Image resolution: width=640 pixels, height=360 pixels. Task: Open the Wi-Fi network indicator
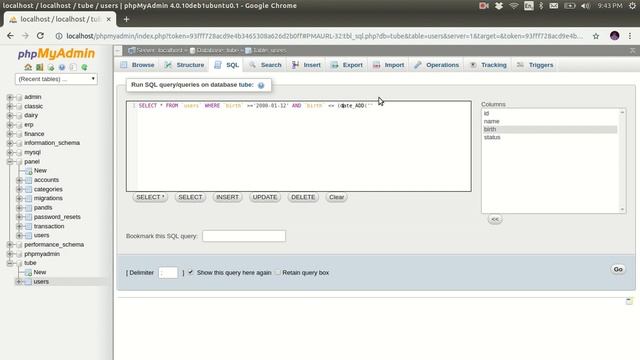tap(514, 6)
